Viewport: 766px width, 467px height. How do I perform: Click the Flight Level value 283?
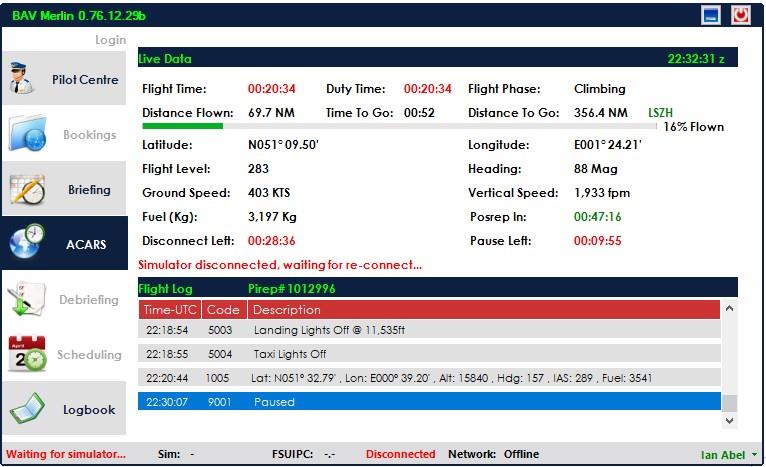[258, 169]
